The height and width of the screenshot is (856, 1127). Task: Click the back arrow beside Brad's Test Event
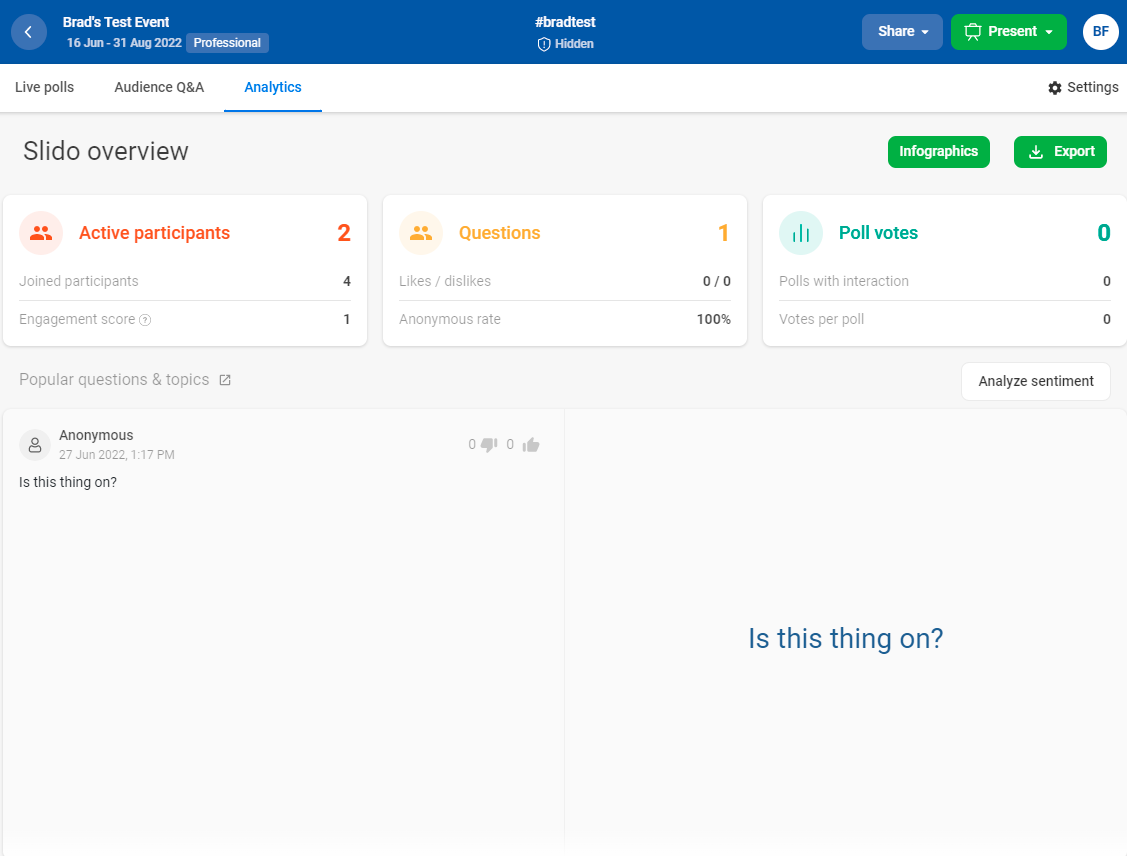click(28, 31)
